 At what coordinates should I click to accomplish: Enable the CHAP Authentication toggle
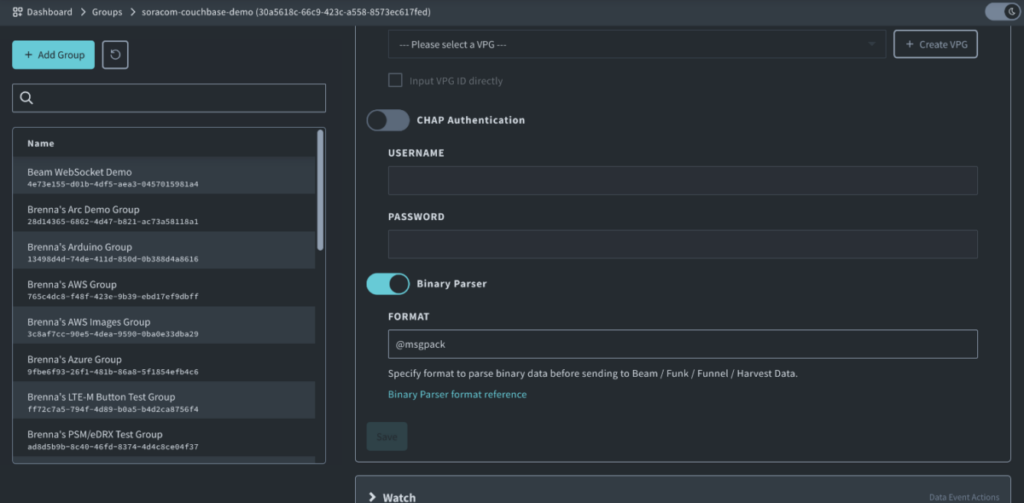pos(388,120)
